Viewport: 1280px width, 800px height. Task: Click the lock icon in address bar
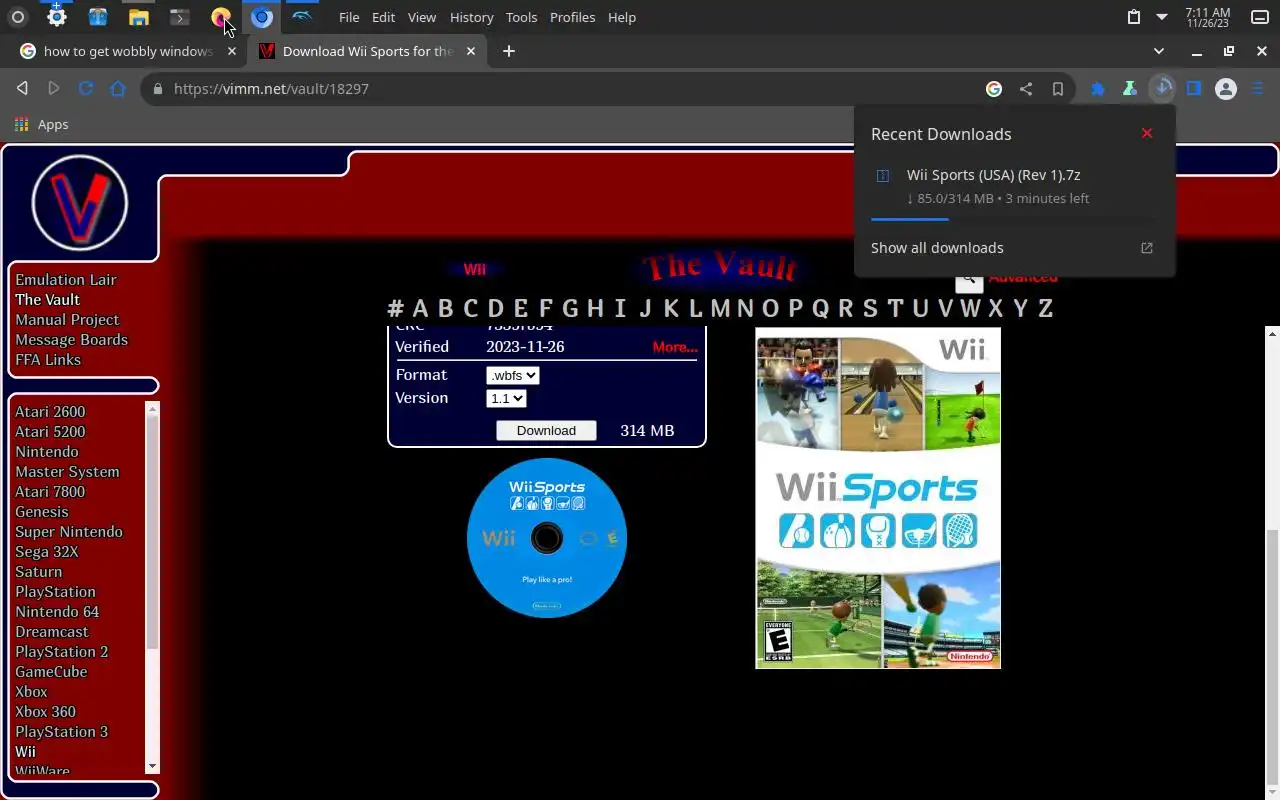click(157, 89)
